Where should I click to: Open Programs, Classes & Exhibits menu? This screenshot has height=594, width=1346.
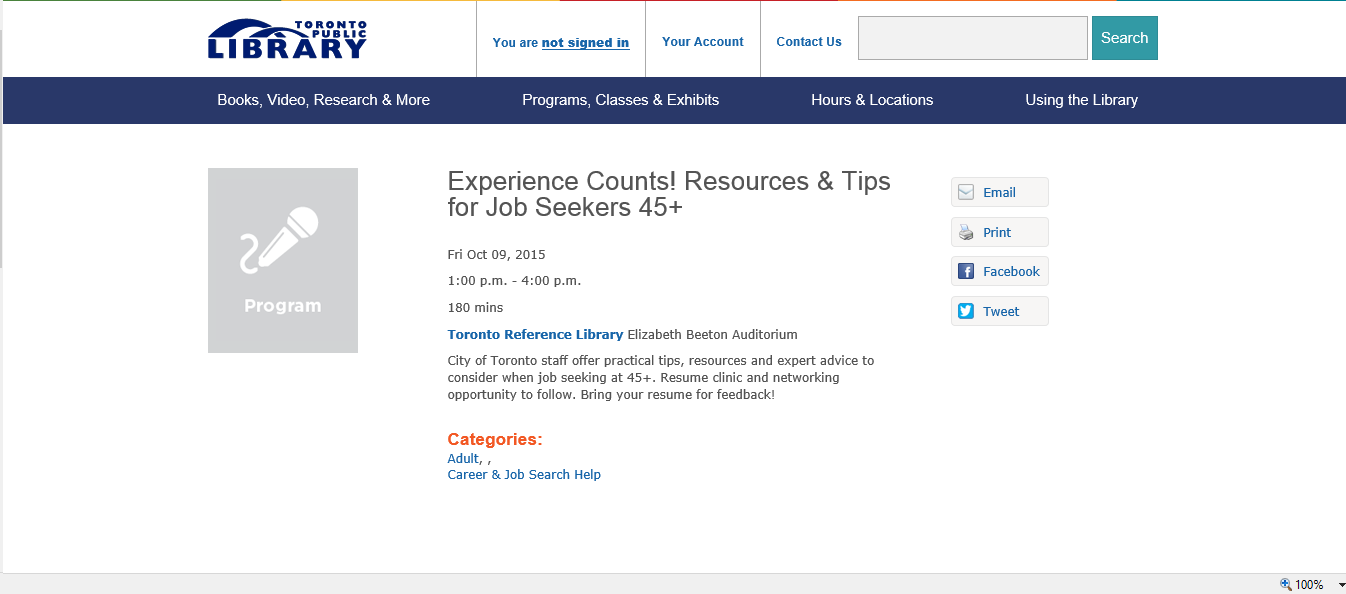[x=620, y=100]
